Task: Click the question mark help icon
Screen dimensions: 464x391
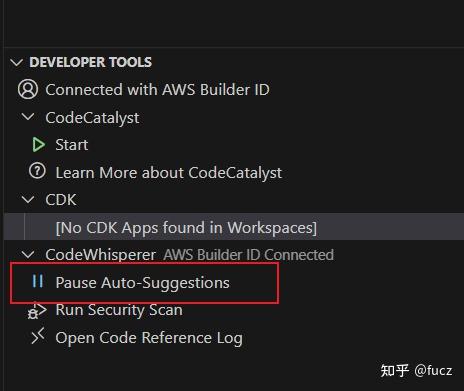Action: tap(37, 171)
